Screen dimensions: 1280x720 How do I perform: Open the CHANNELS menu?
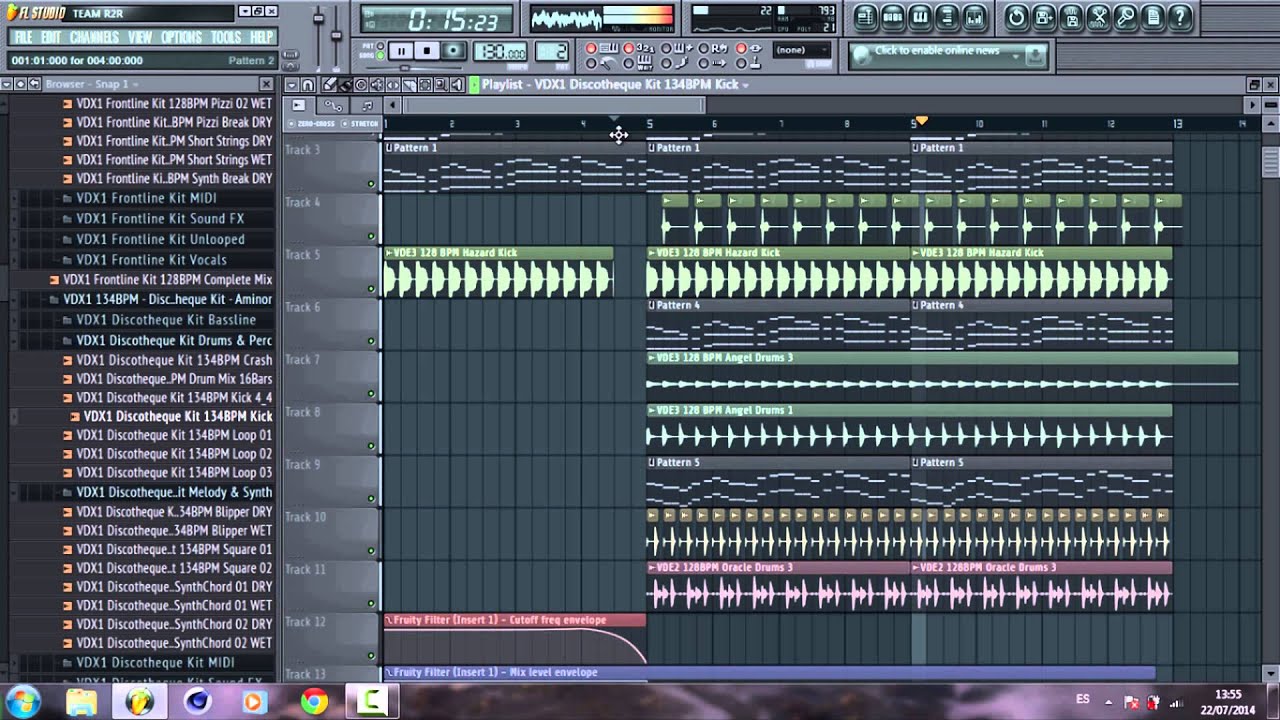(x=94, y=37)
